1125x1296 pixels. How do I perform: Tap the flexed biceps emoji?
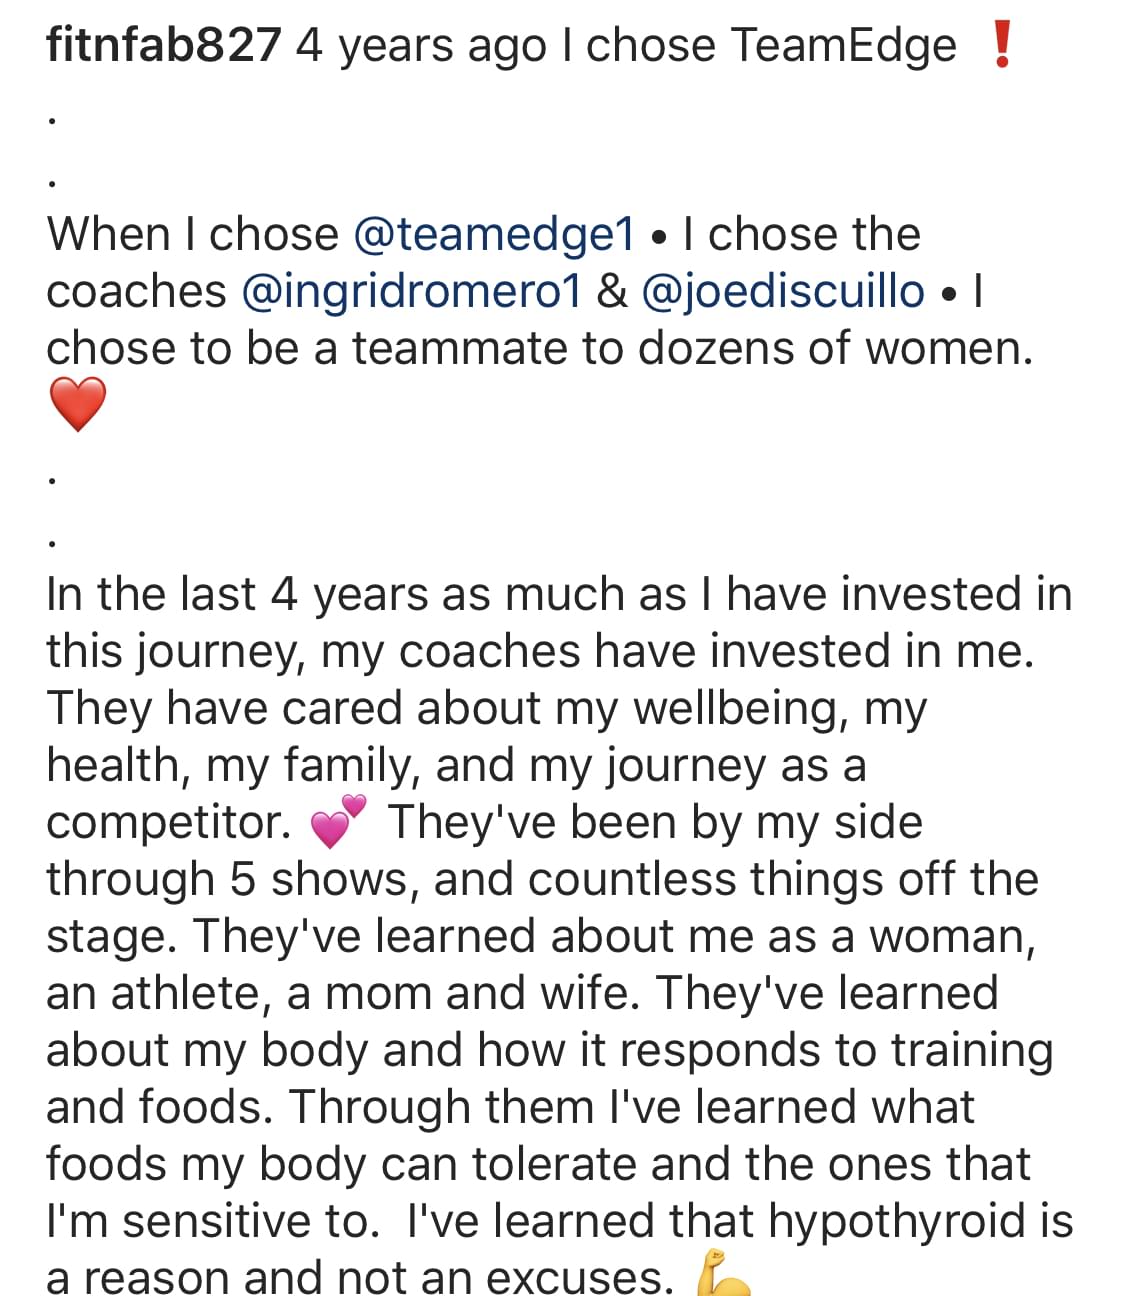pos(721,1275)
